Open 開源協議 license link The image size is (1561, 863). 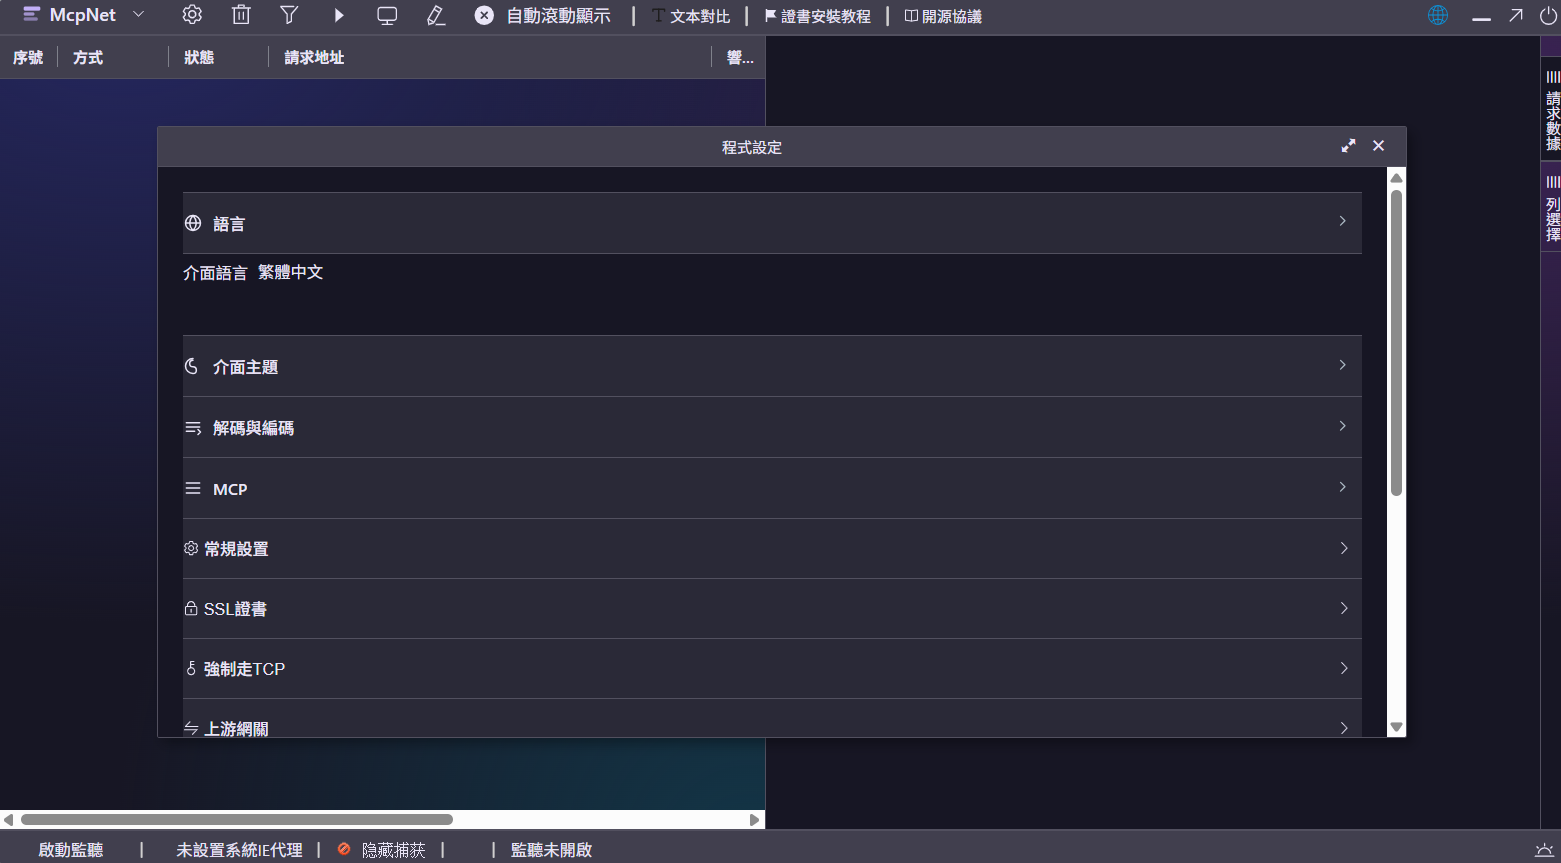[x=943, y=16]
